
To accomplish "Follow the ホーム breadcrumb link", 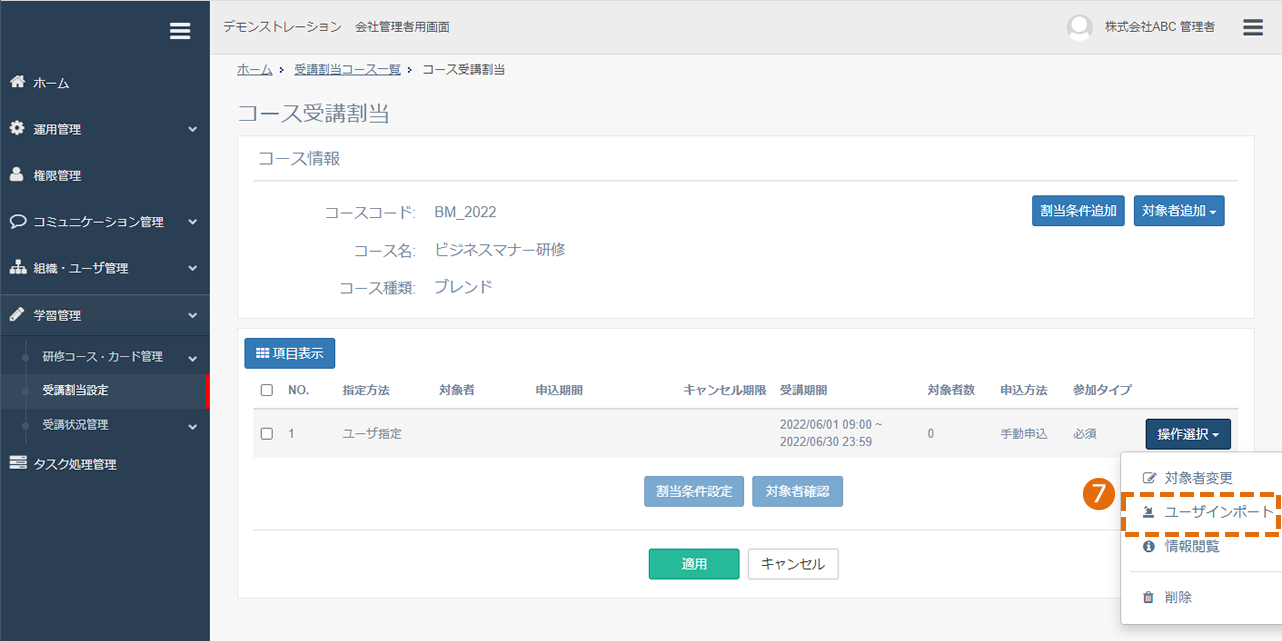I will (255, 69).
